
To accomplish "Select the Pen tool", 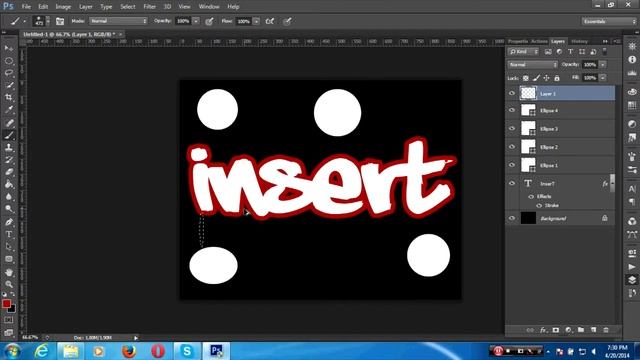I will pyautogui.click(x=9, y=222).
